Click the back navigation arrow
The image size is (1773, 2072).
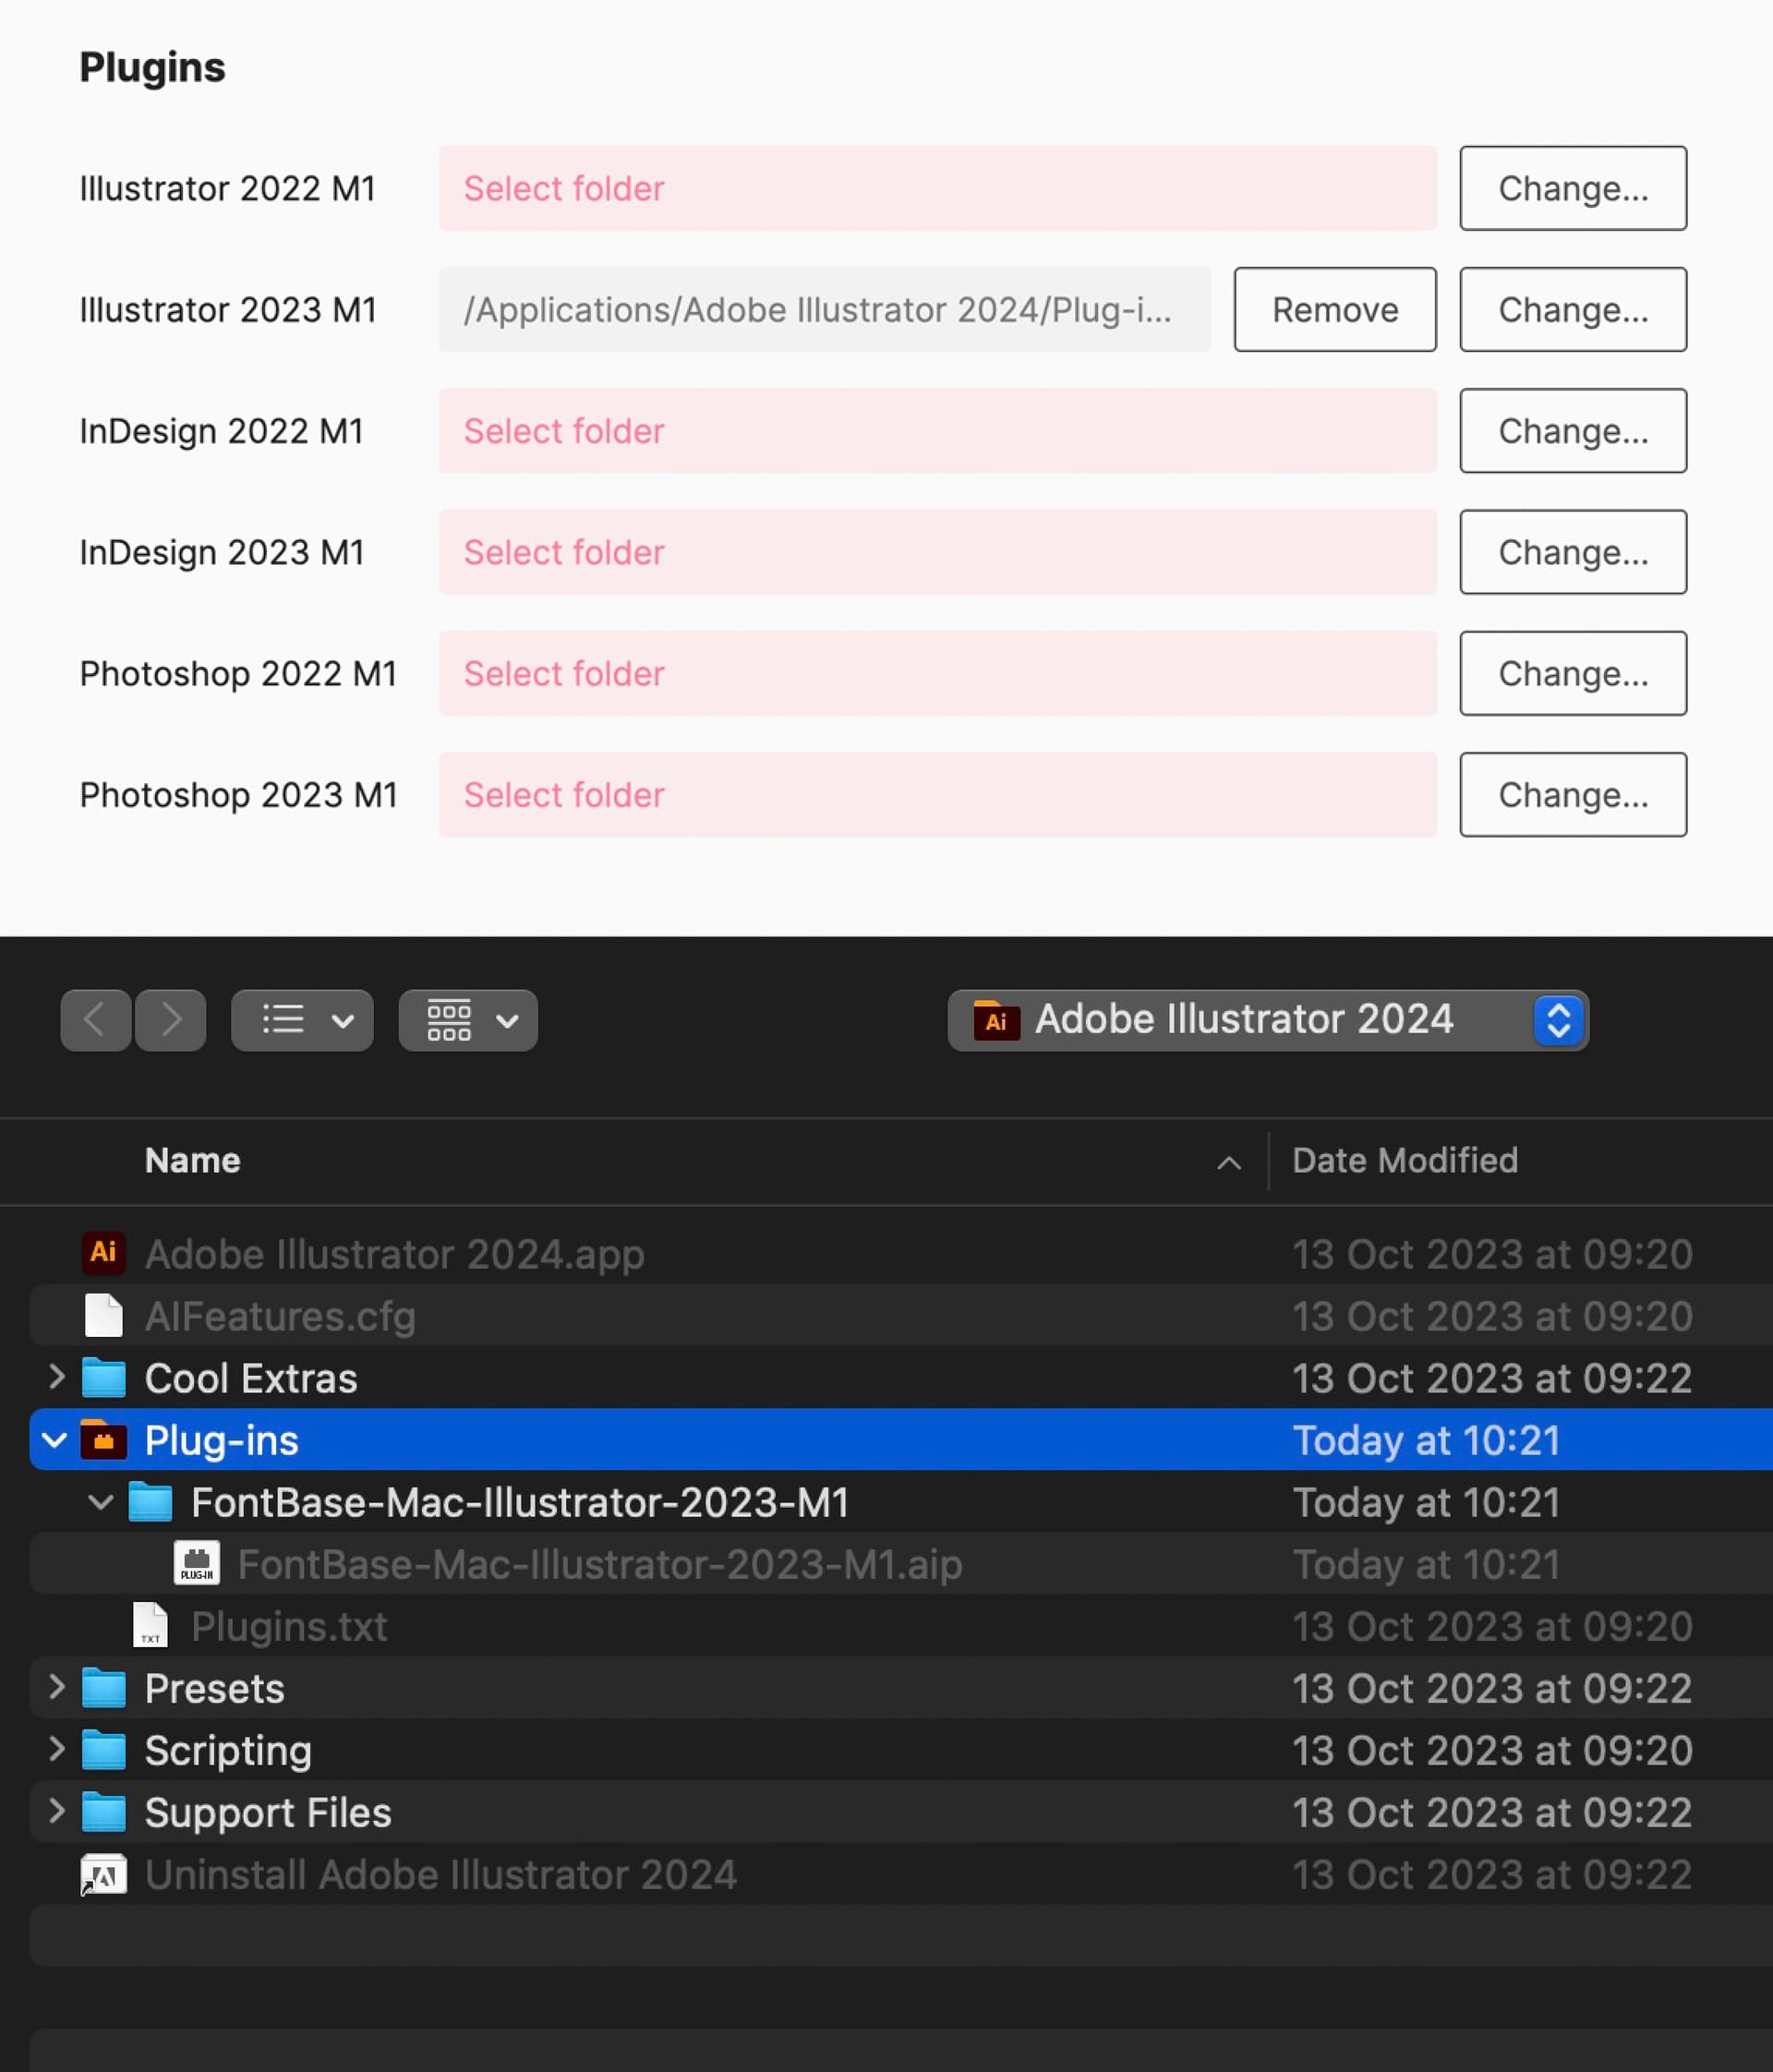click(x=95, y=1020)
